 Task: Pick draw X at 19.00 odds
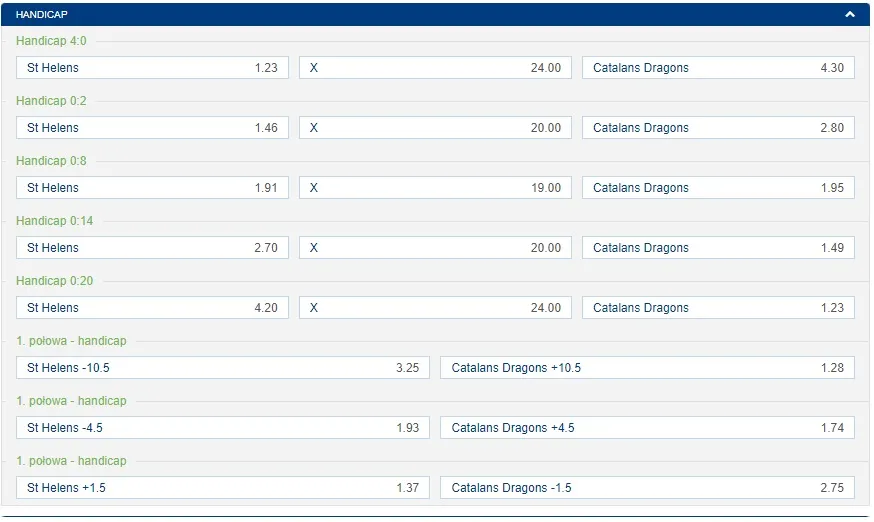[x=435, y=188]
